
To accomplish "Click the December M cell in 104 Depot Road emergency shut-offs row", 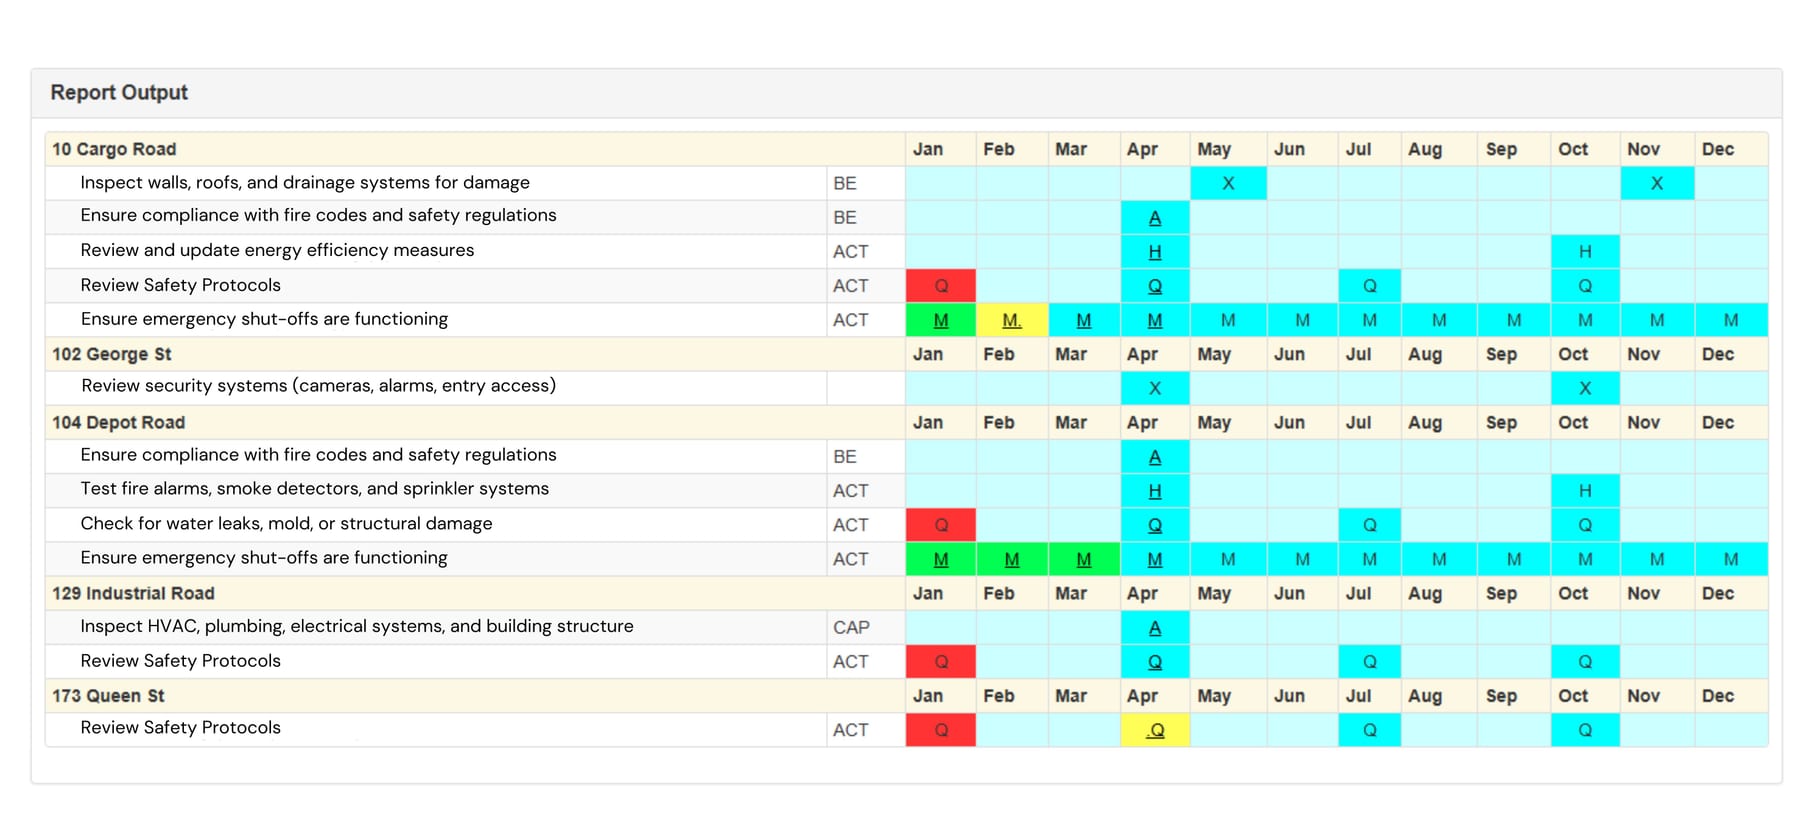I will tap(1731, 559).
